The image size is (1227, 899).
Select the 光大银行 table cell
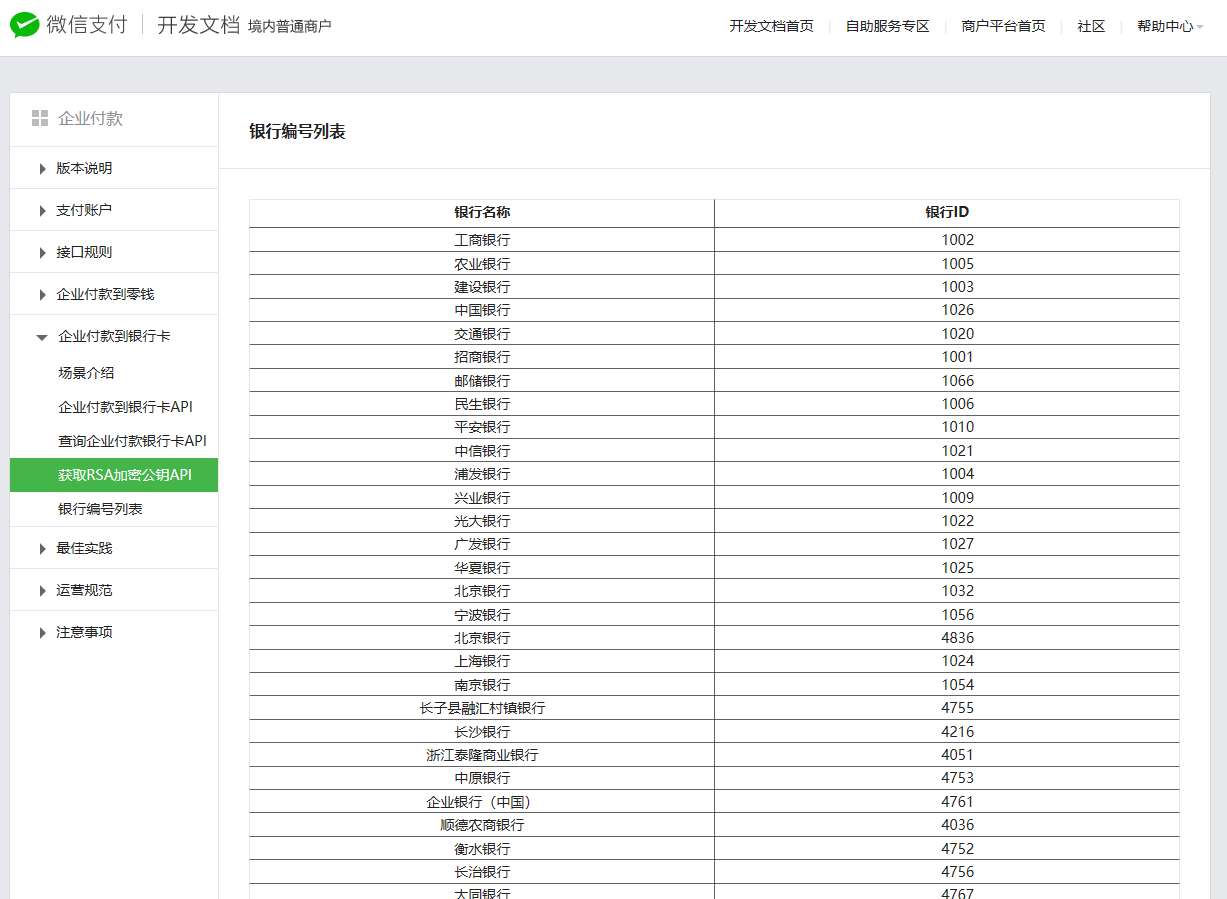(x=482, y=521)
